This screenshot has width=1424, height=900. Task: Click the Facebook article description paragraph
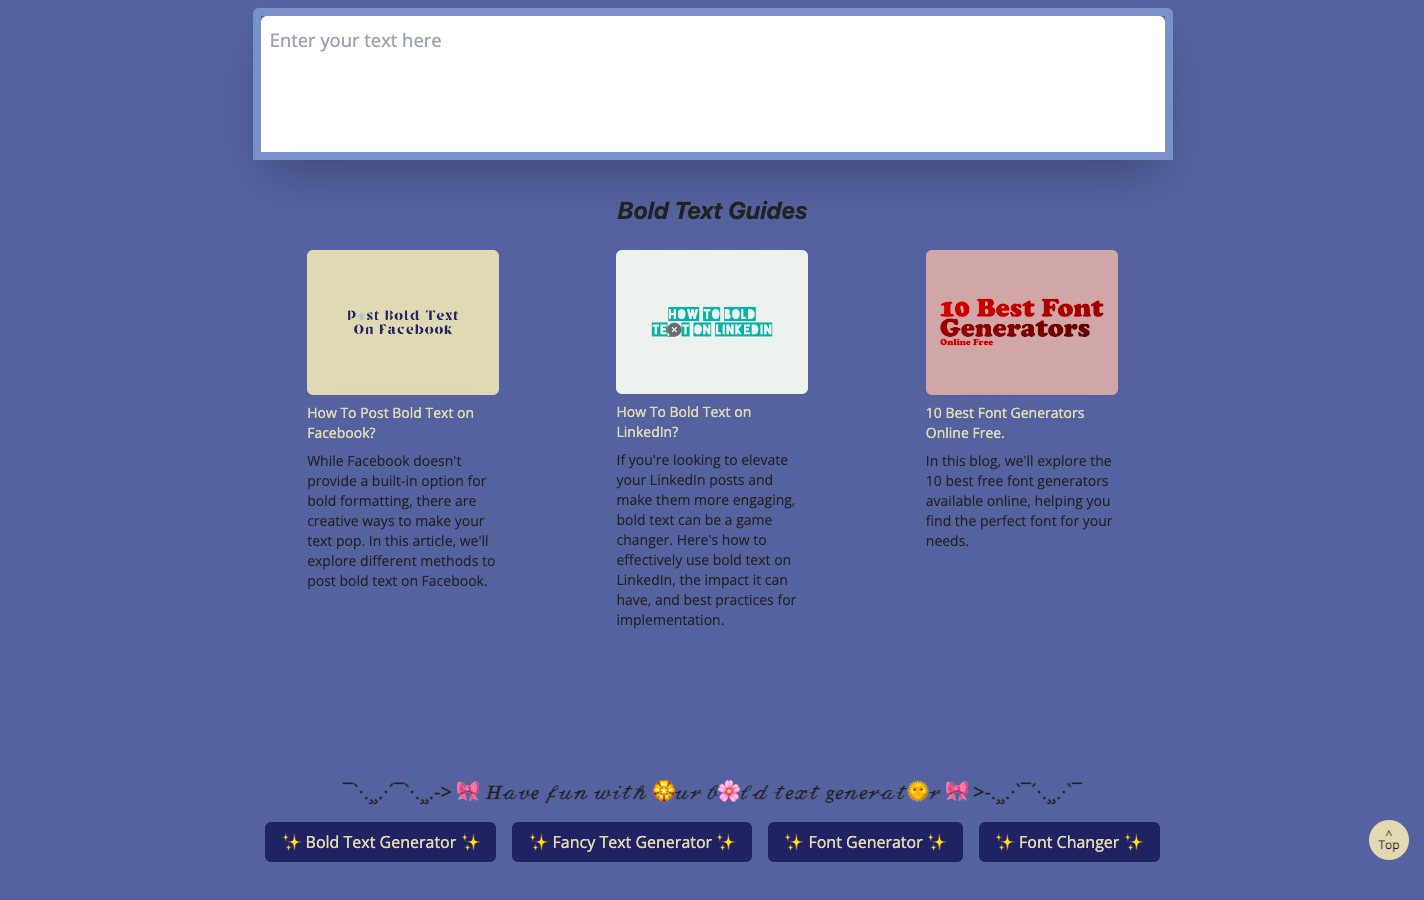click(x=401, y=521)
